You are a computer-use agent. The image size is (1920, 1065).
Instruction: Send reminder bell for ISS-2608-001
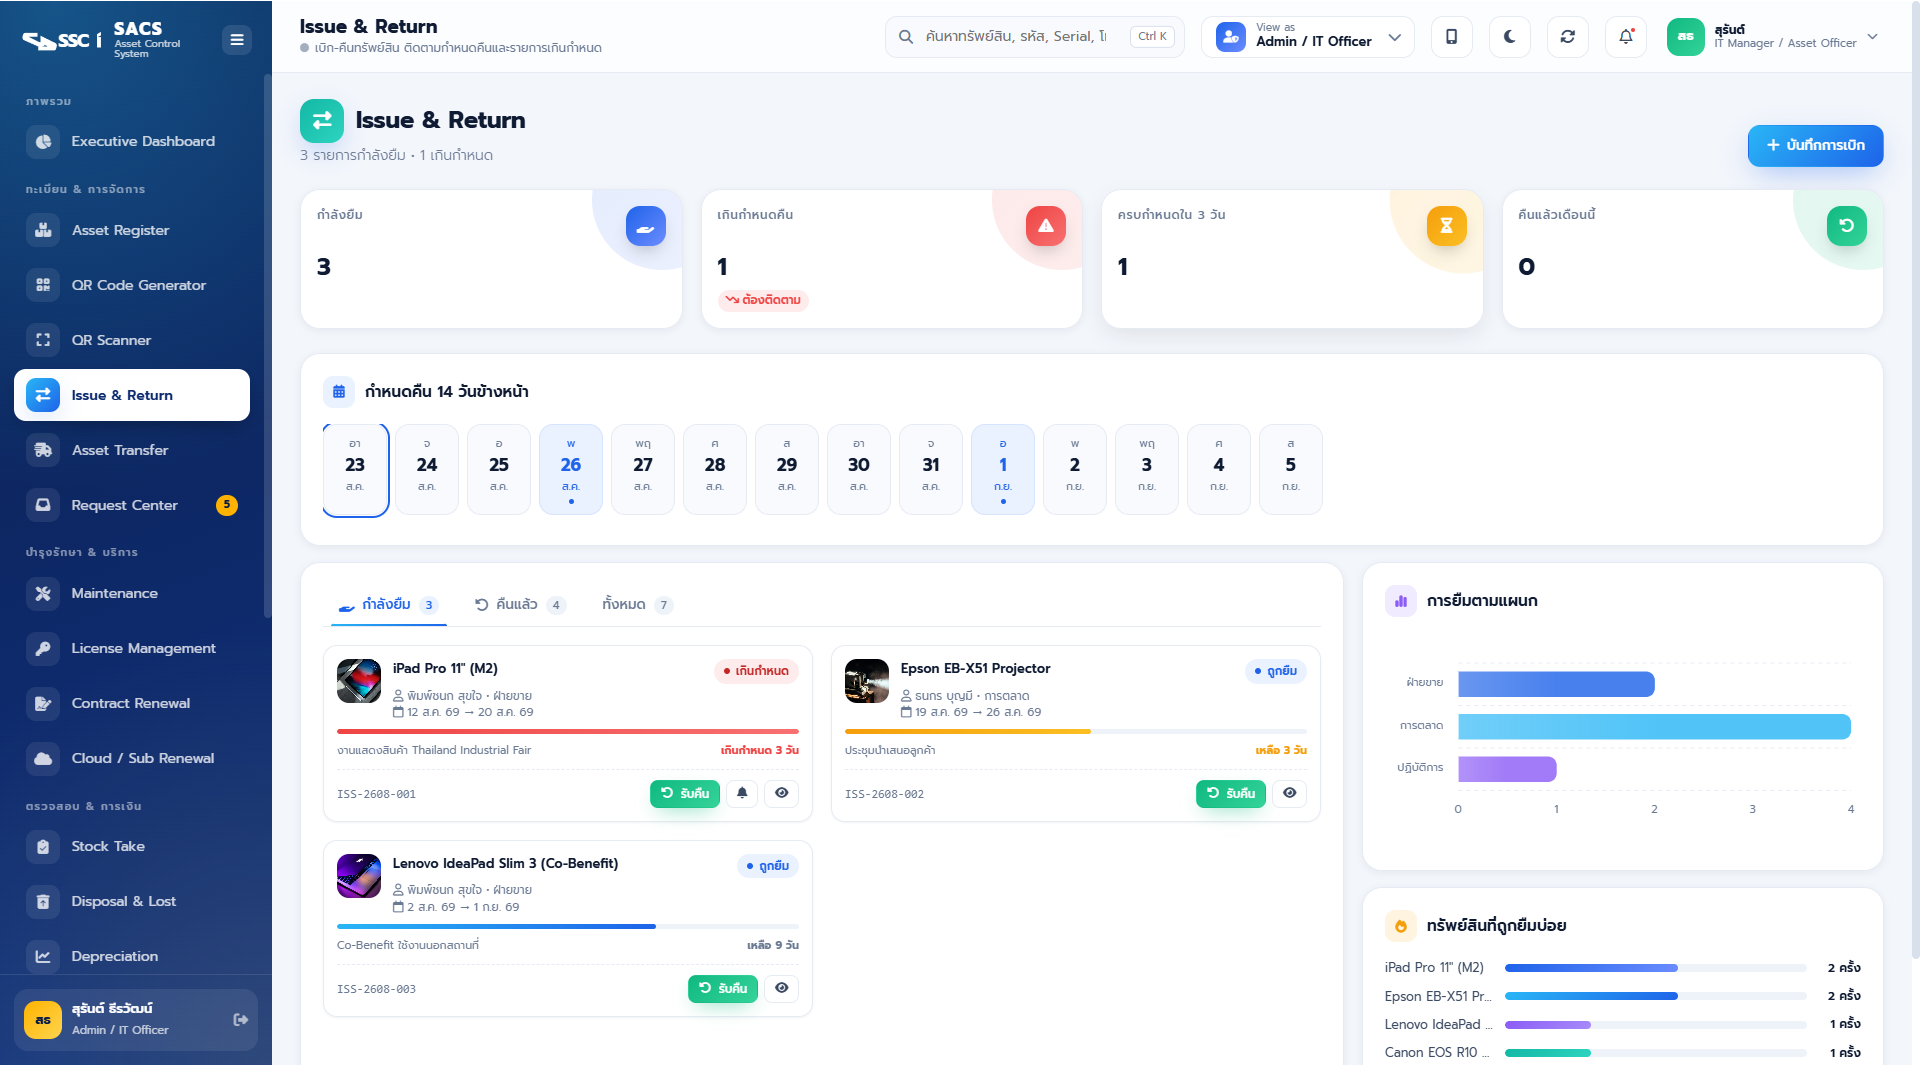742,793
